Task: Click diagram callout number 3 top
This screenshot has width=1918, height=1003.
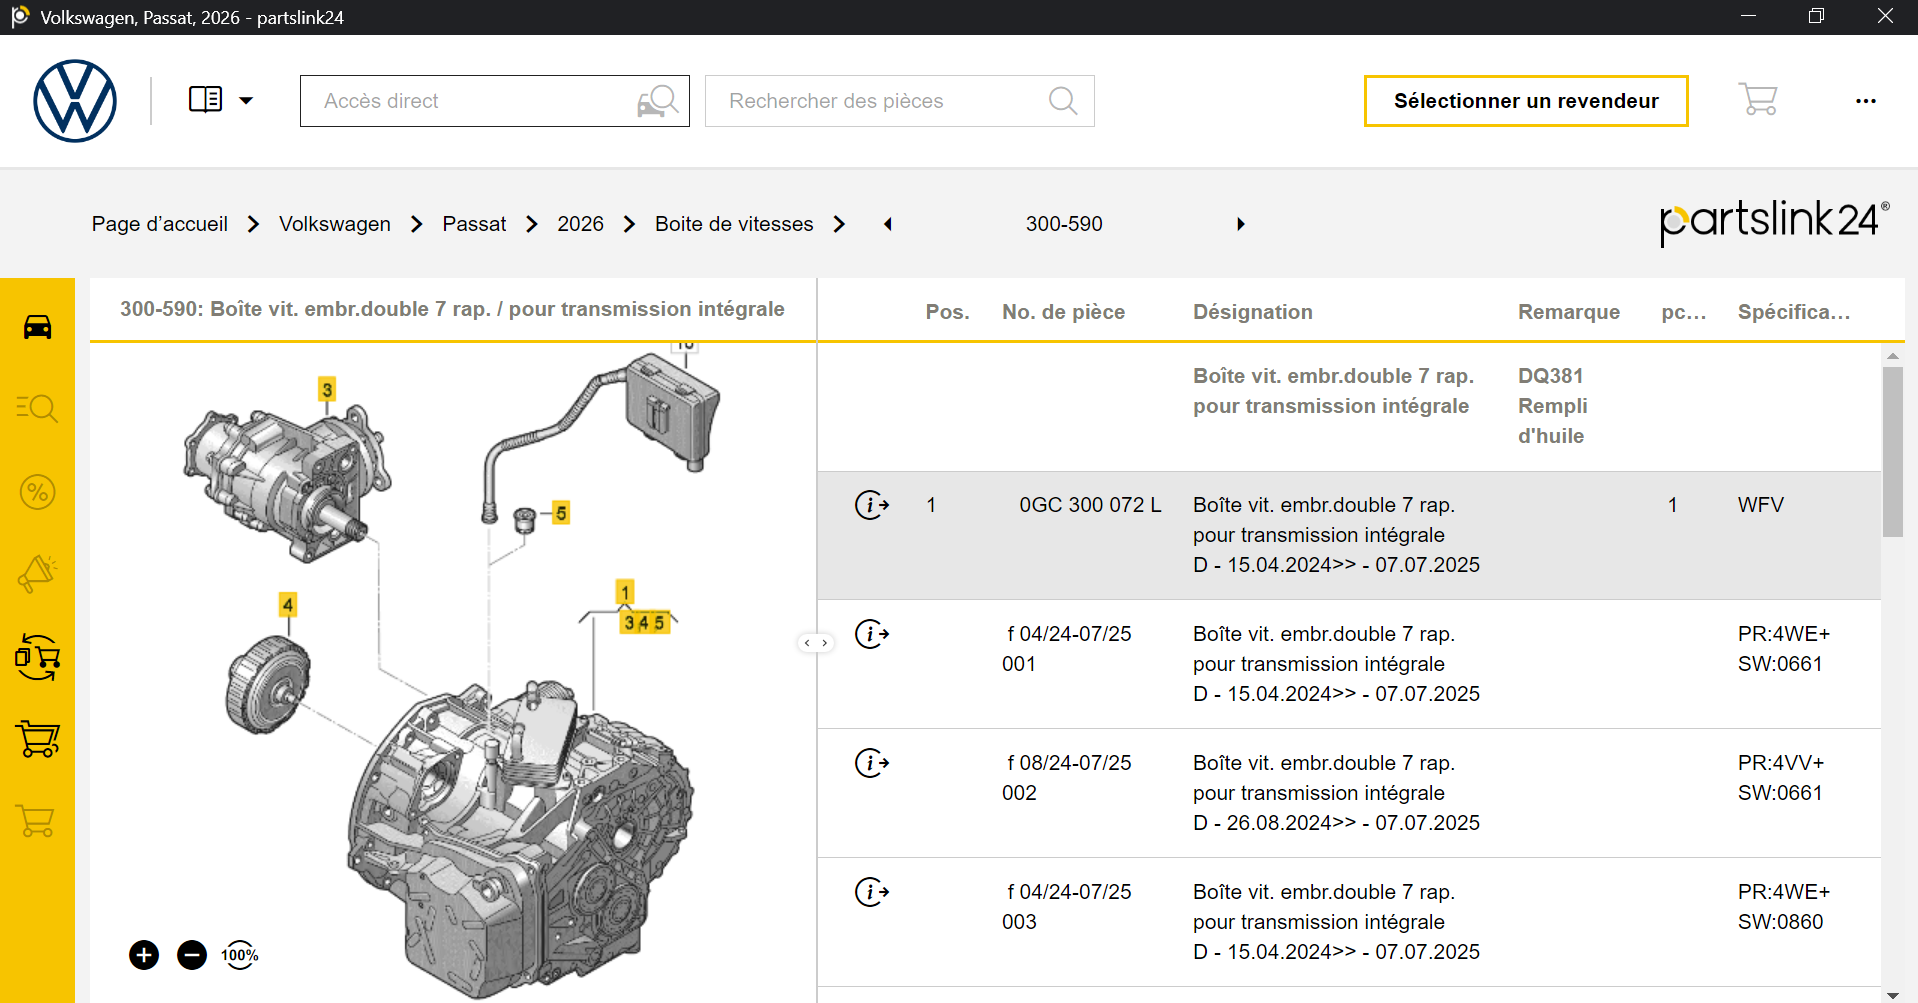Action: pos(327,389)
